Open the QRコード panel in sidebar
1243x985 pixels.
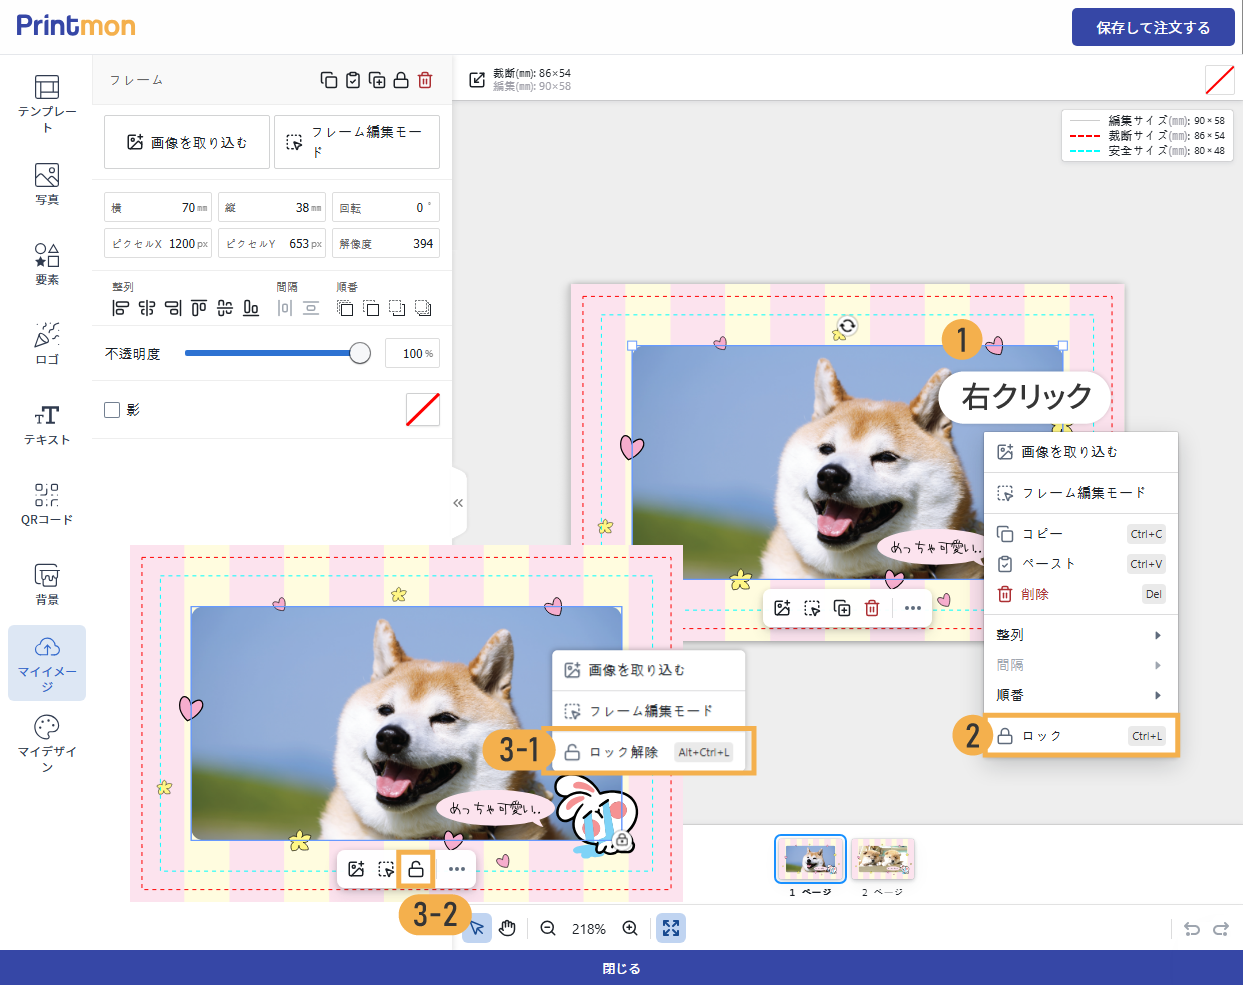[x=47, y=503]
